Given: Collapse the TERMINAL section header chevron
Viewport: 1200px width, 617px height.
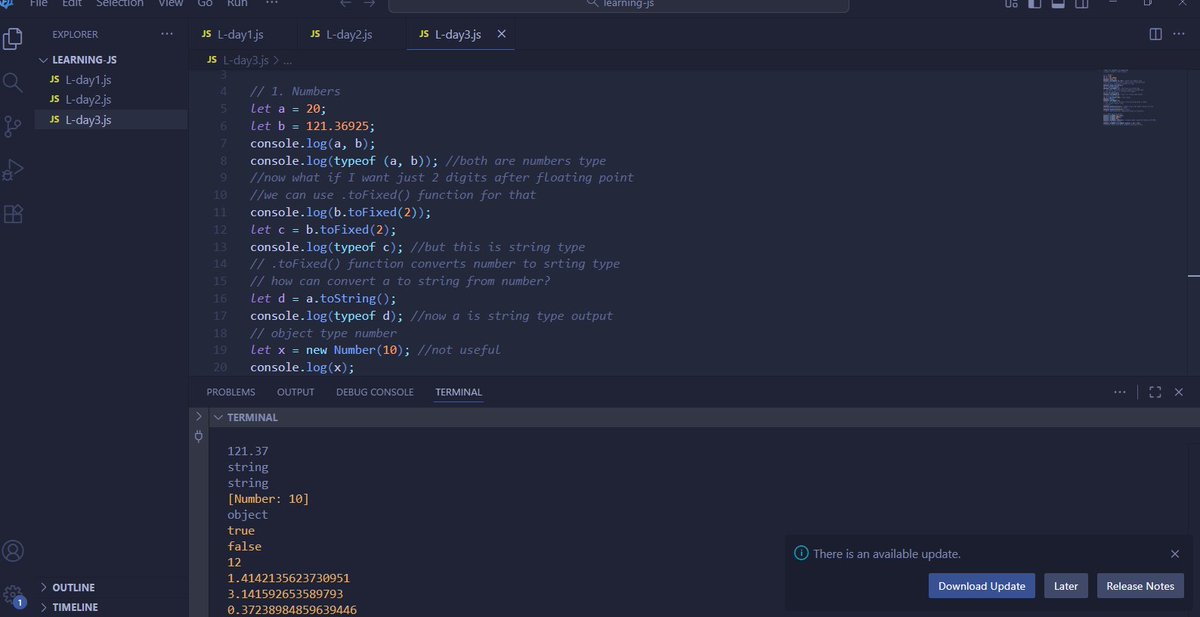Looking at the screenshot, I should 217,417.
